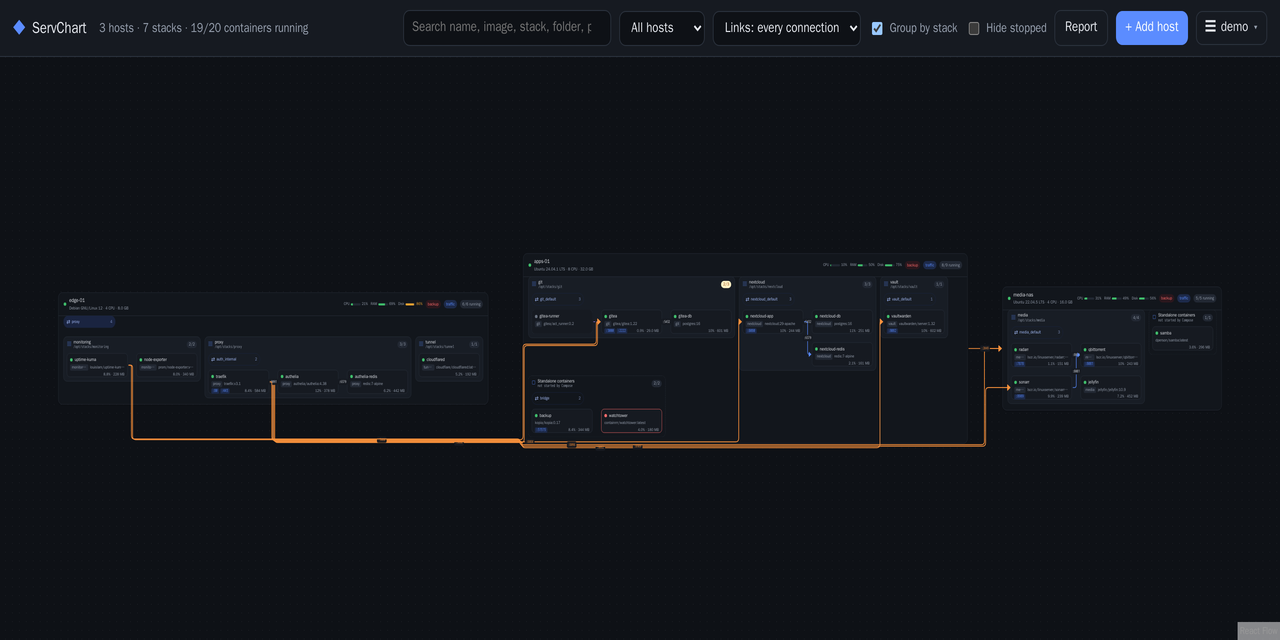Open the backup container card

tap(562, 421)
